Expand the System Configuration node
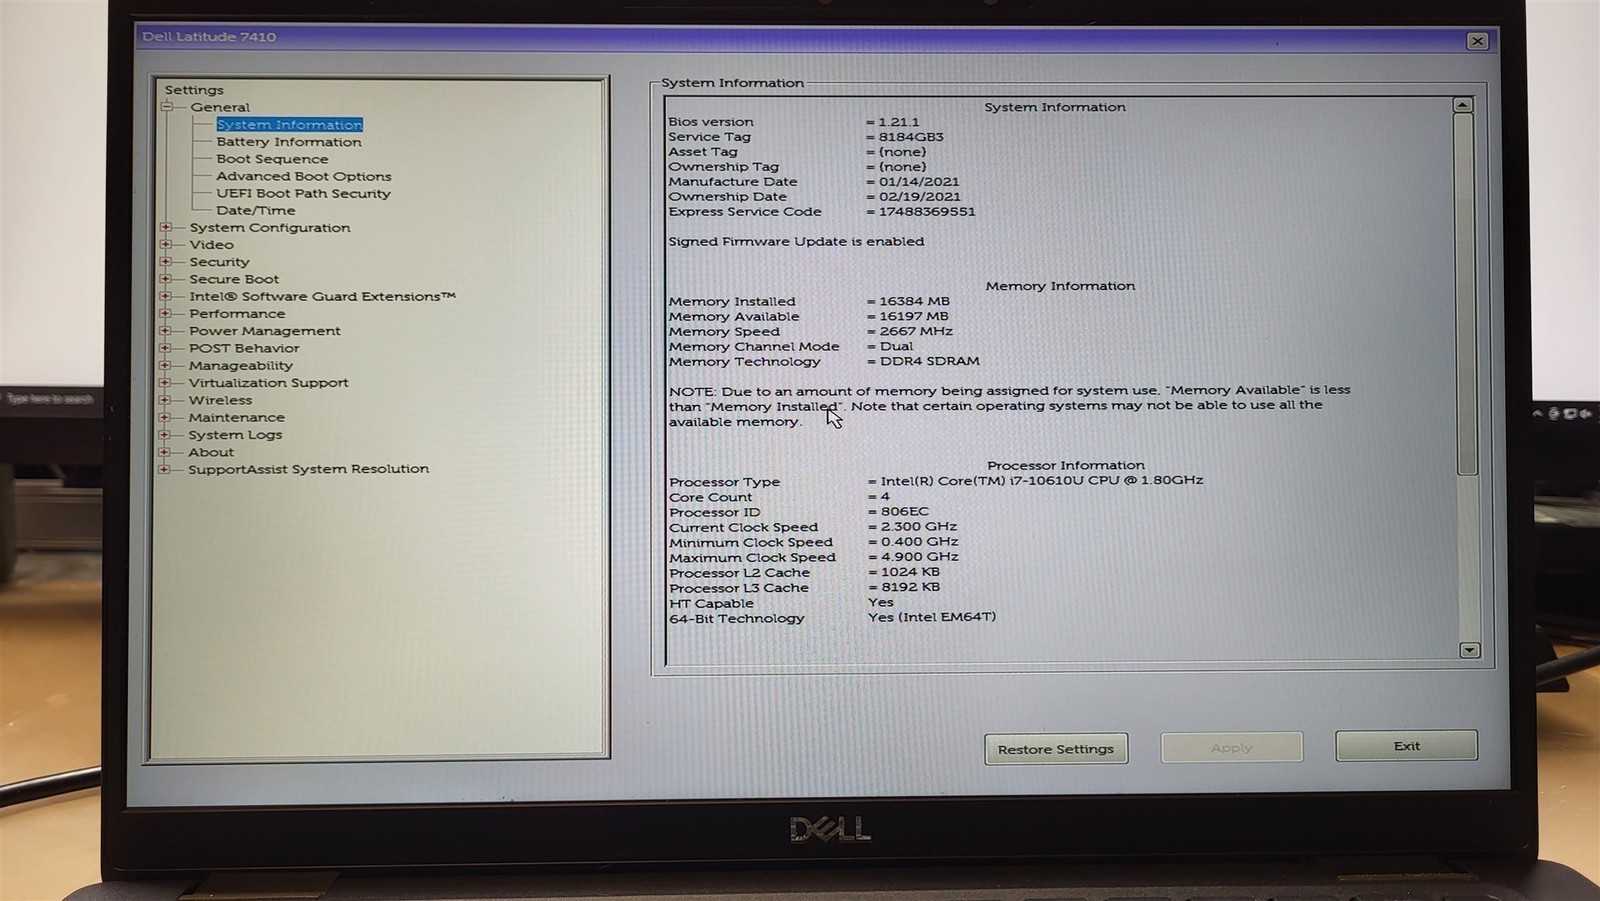The image size is (1600, 901). tap(166, 228)
